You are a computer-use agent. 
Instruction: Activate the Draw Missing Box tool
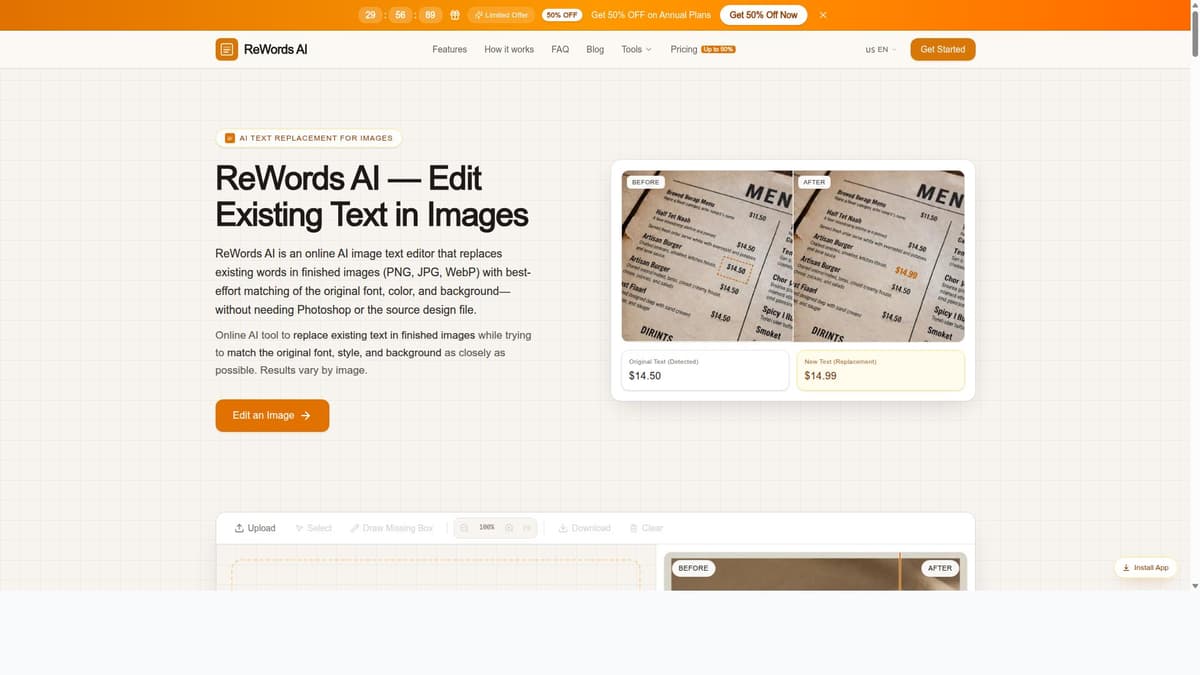[x=391, y=528]
